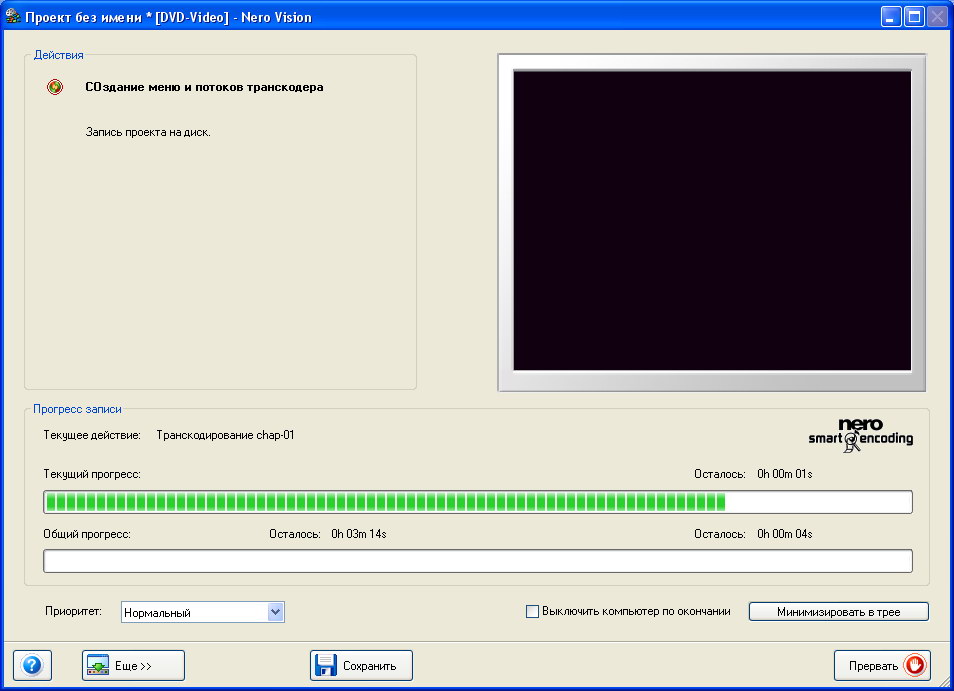Click the 'Приоритет:' label

click(73, 611)
